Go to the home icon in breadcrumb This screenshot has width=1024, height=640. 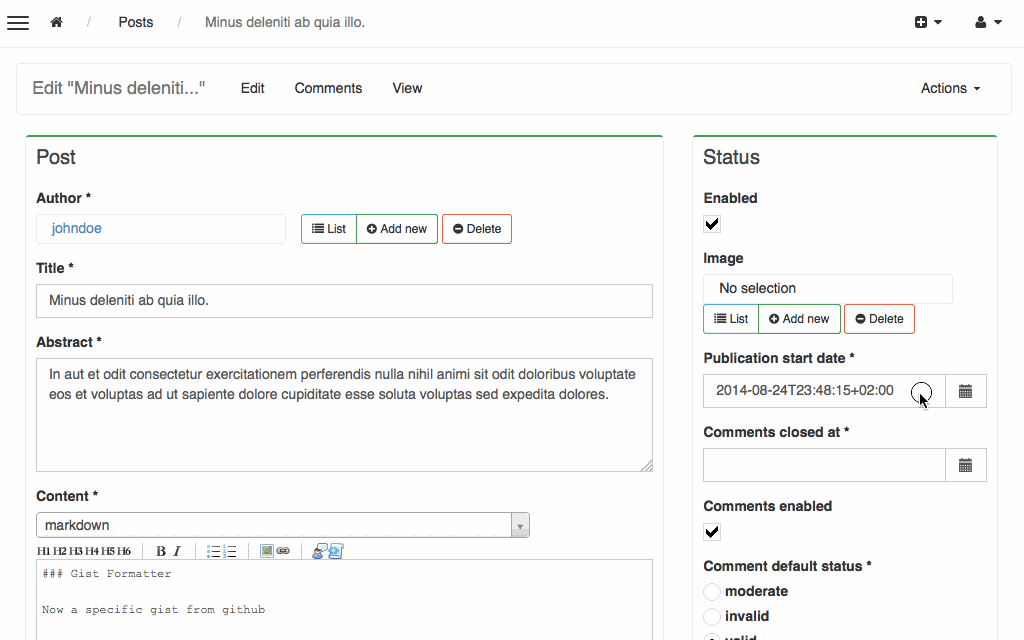[57, 22]
